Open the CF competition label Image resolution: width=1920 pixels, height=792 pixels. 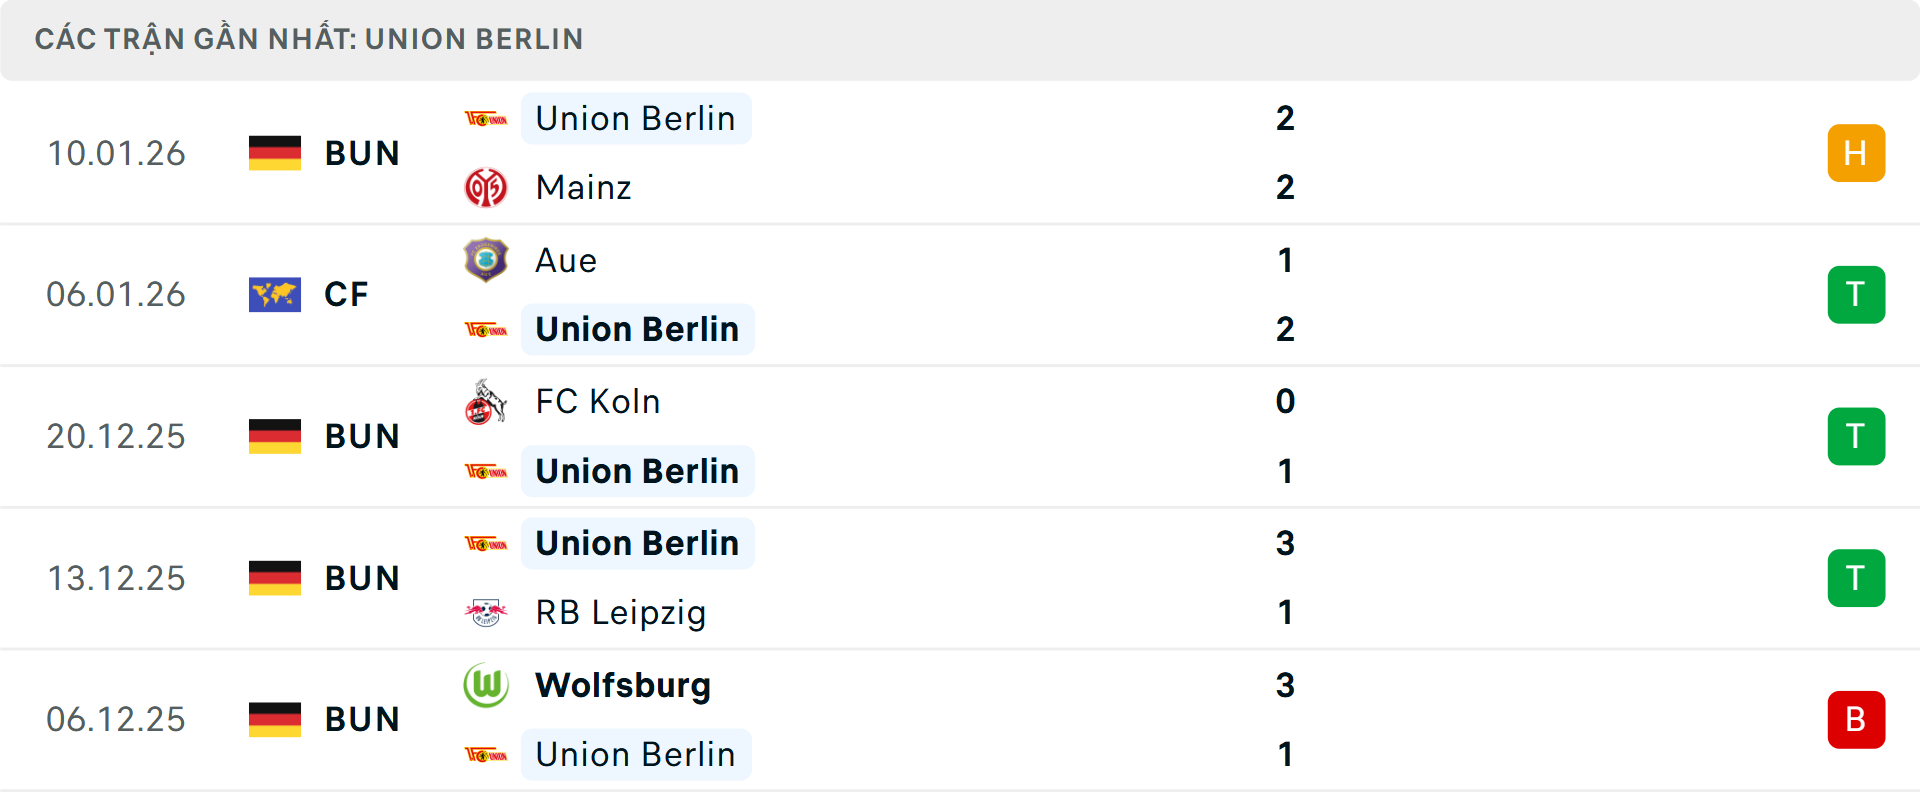345,294
